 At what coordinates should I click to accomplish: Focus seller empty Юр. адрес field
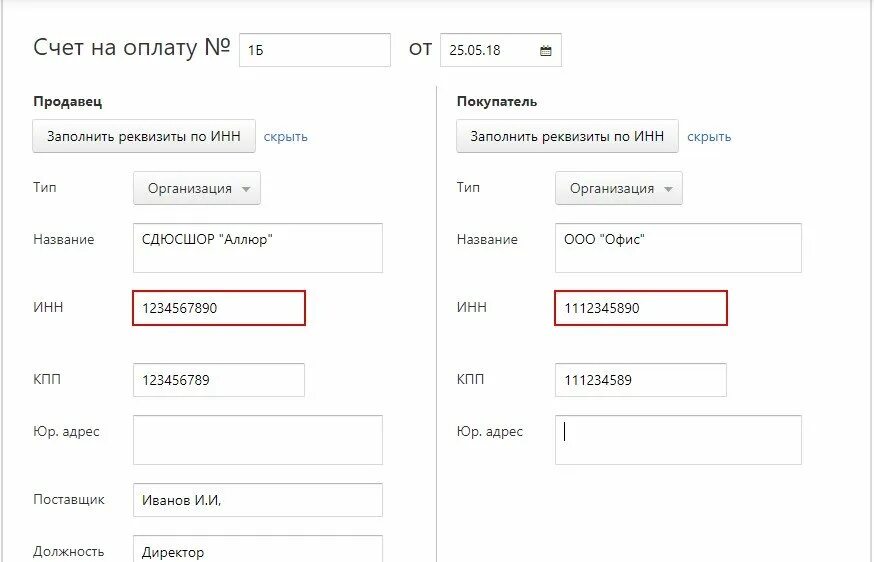click(x=258, y=440)
